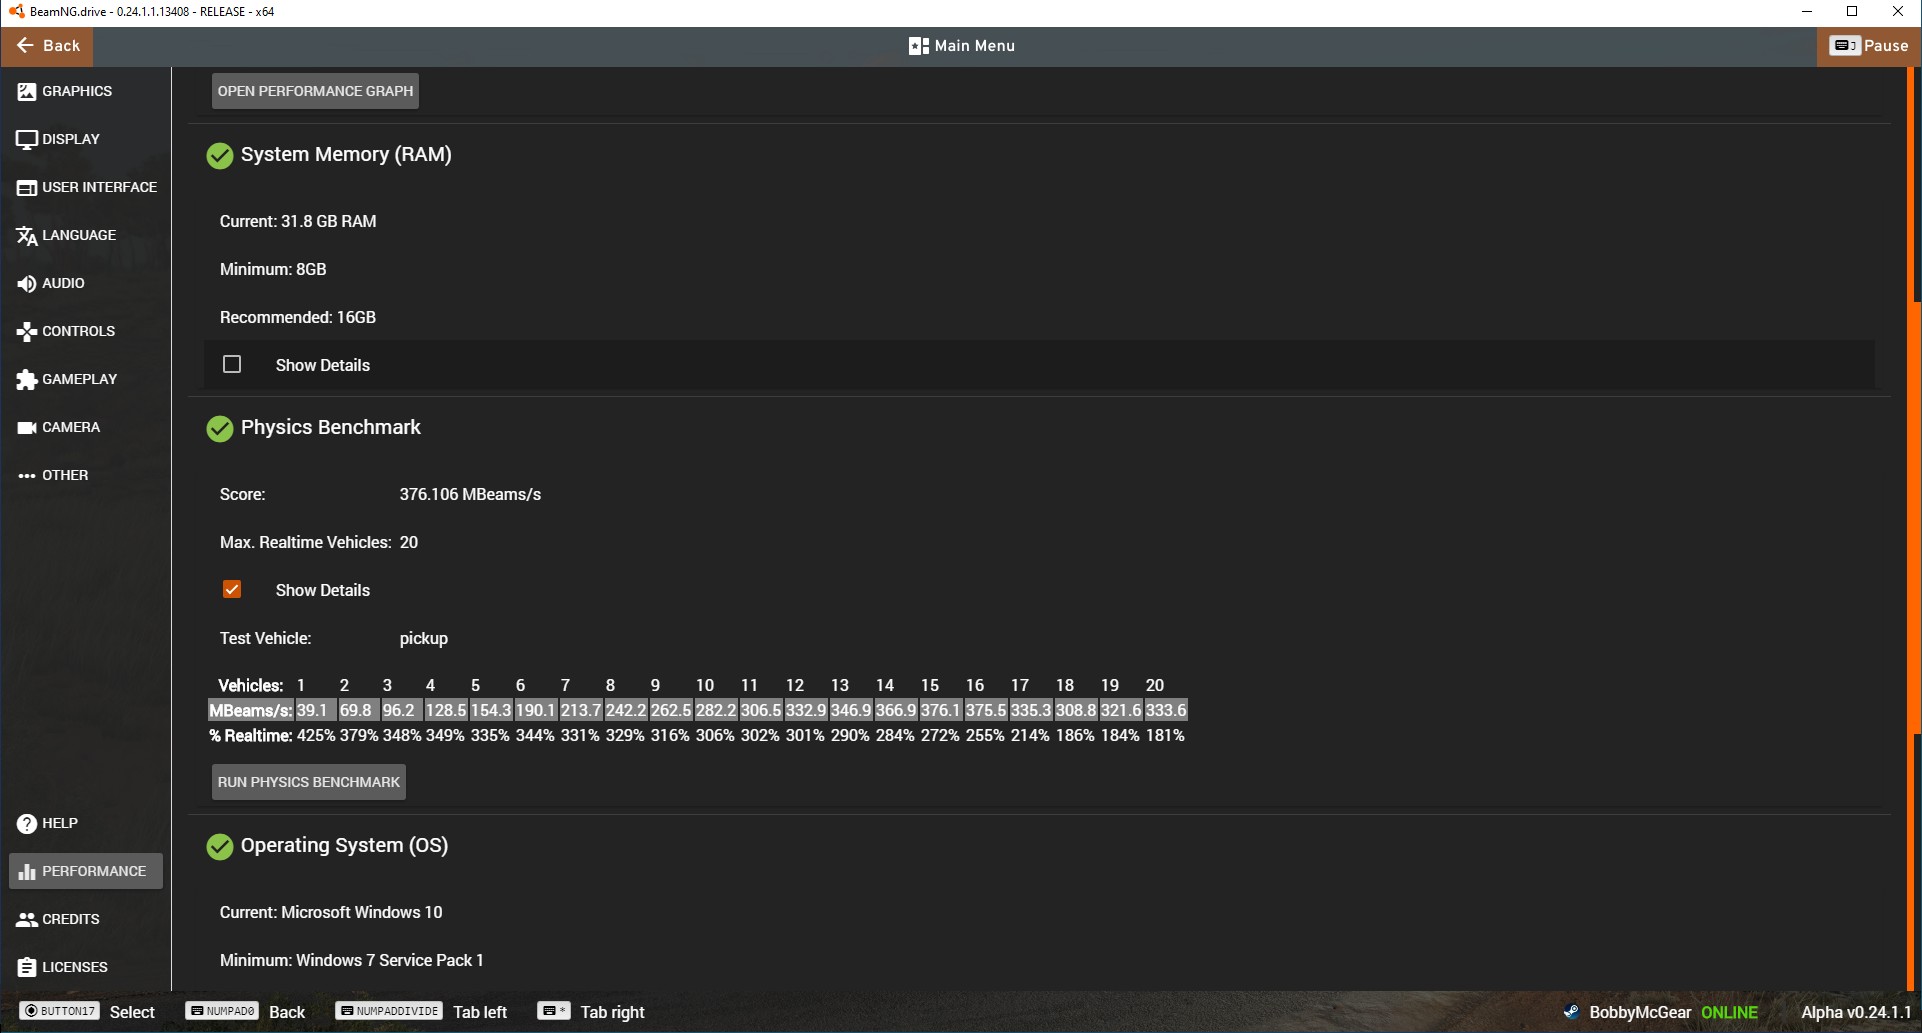Click the Display monitor icon

pos(27,140)
